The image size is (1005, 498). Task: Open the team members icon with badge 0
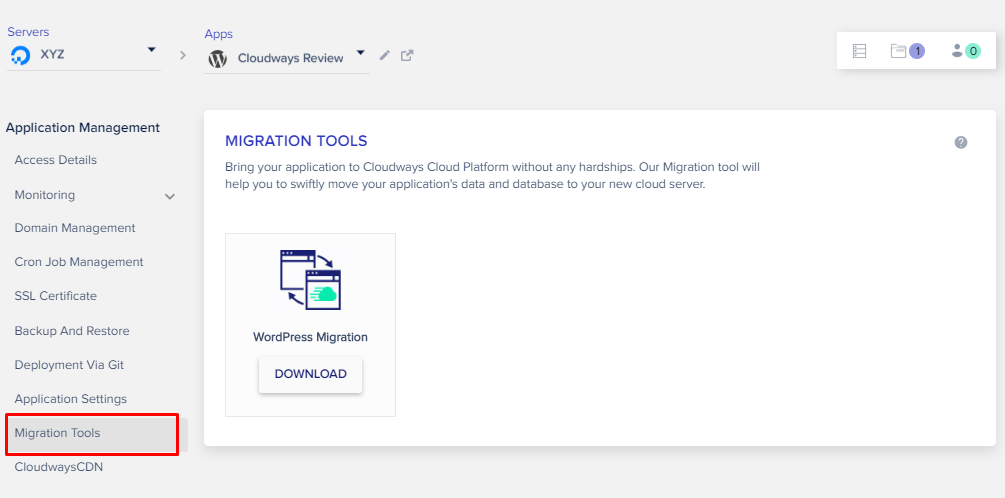coord(966,51)
